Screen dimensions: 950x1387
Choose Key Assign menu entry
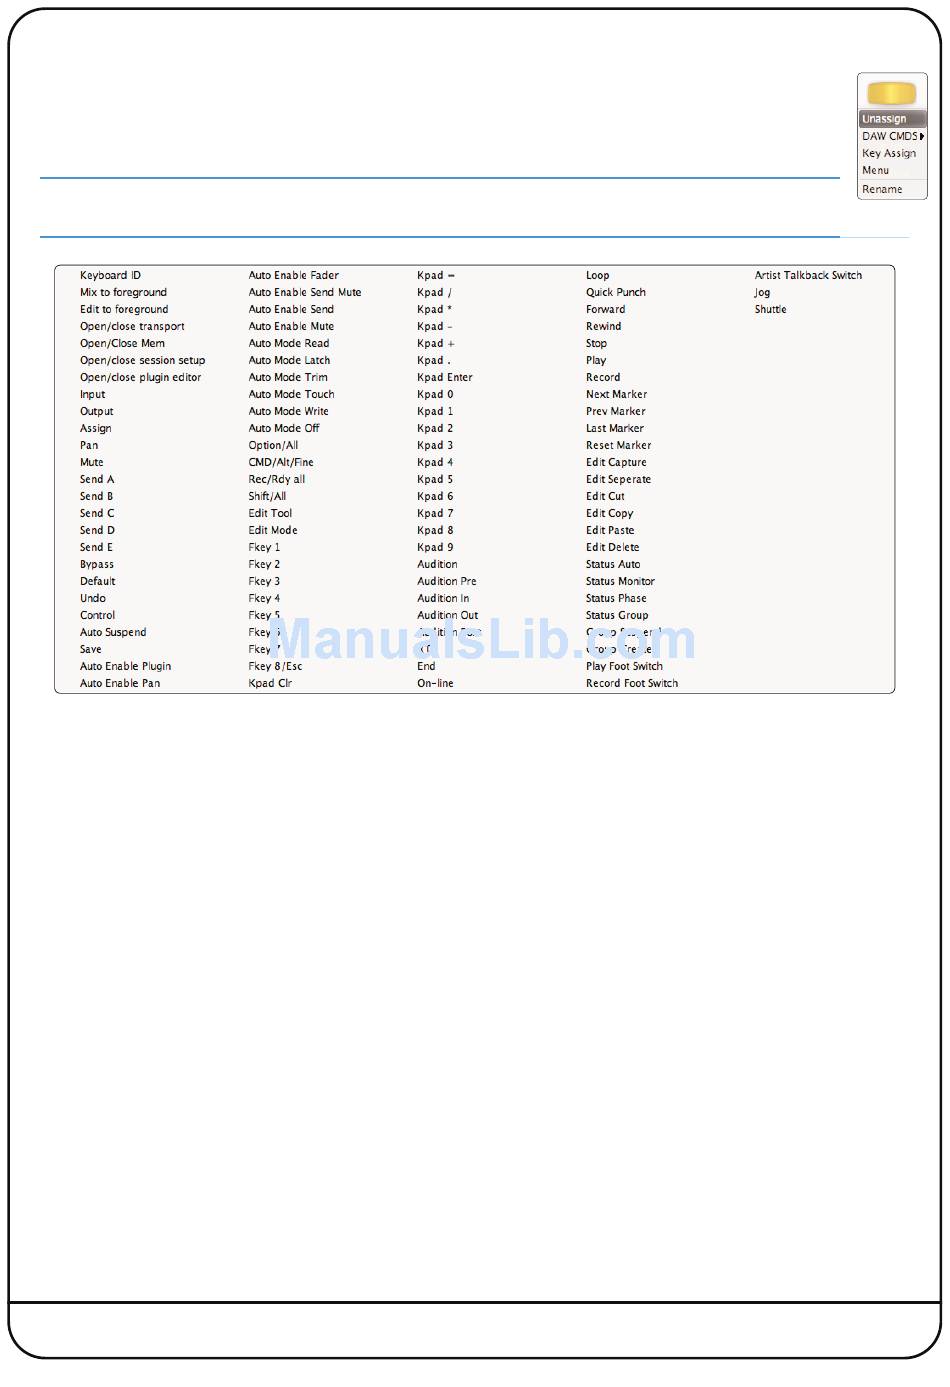point(889,153)
